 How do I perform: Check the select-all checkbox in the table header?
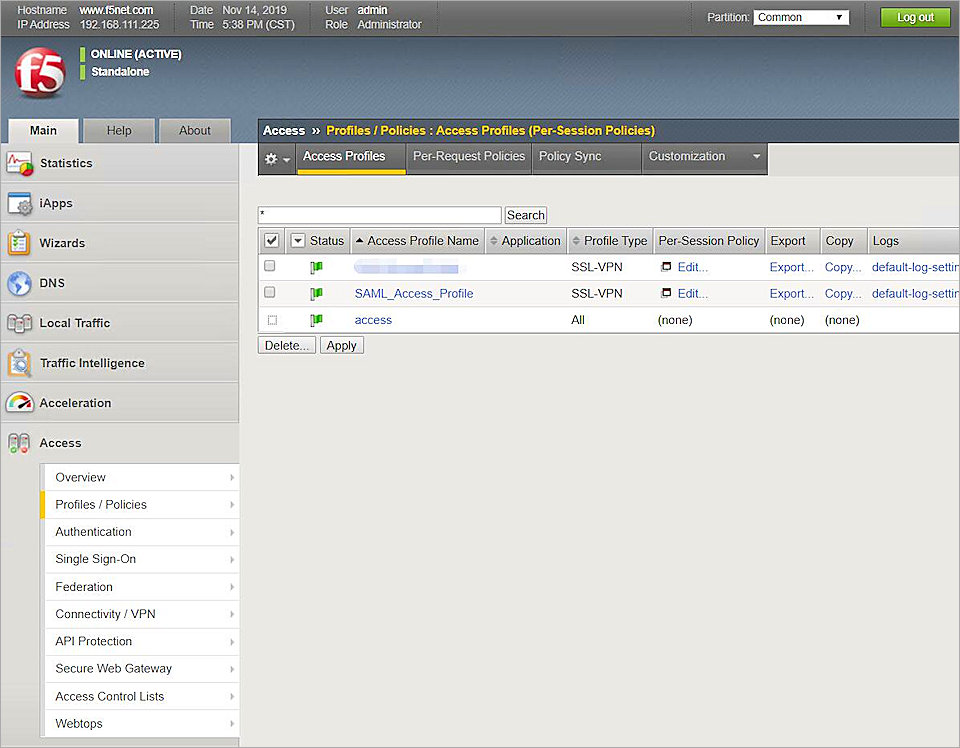(x=271, y=240)
